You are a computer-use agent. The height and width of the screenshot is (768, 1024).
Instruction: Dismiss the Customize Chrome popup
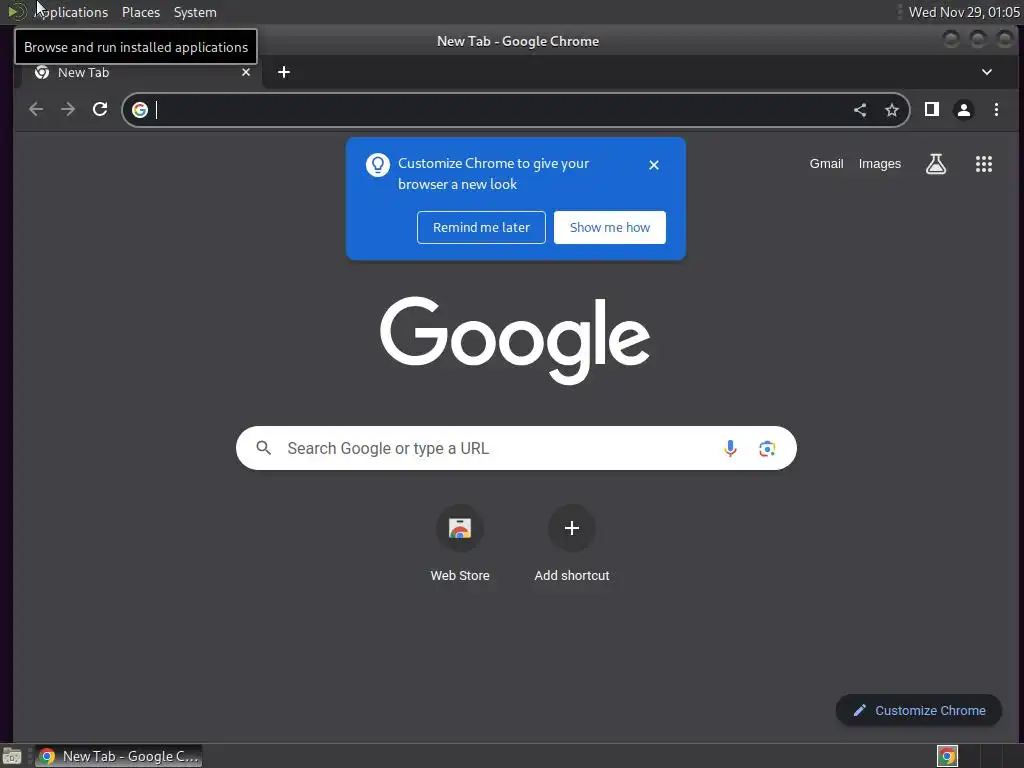point(654,165)
